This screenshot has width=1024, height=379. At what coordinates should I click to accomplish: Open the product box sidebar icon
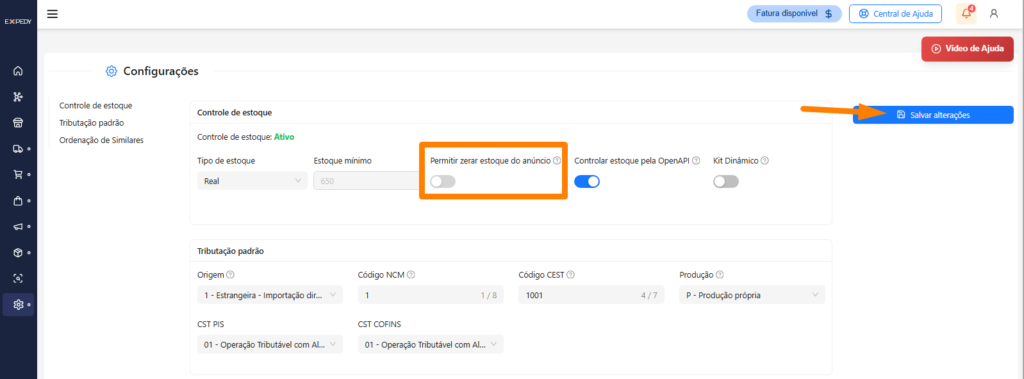click(18, 252)
